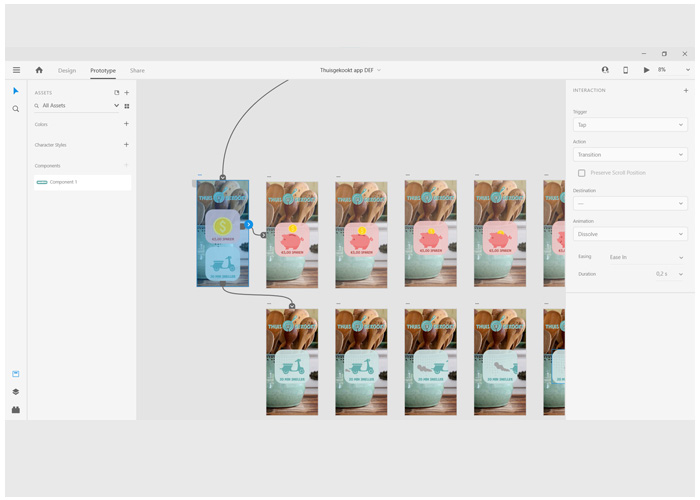Open mobile device preview icon

[626, 70]
